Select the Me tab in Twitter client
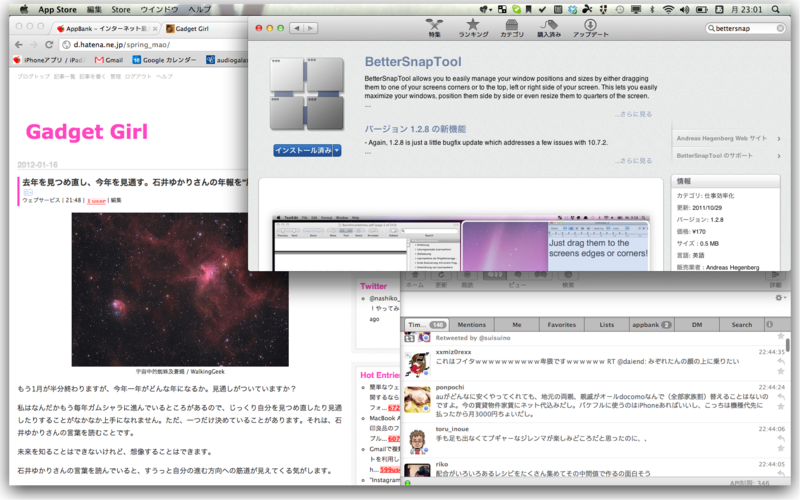This screenshot has width=800, height=500. click(x=517, y=324)
